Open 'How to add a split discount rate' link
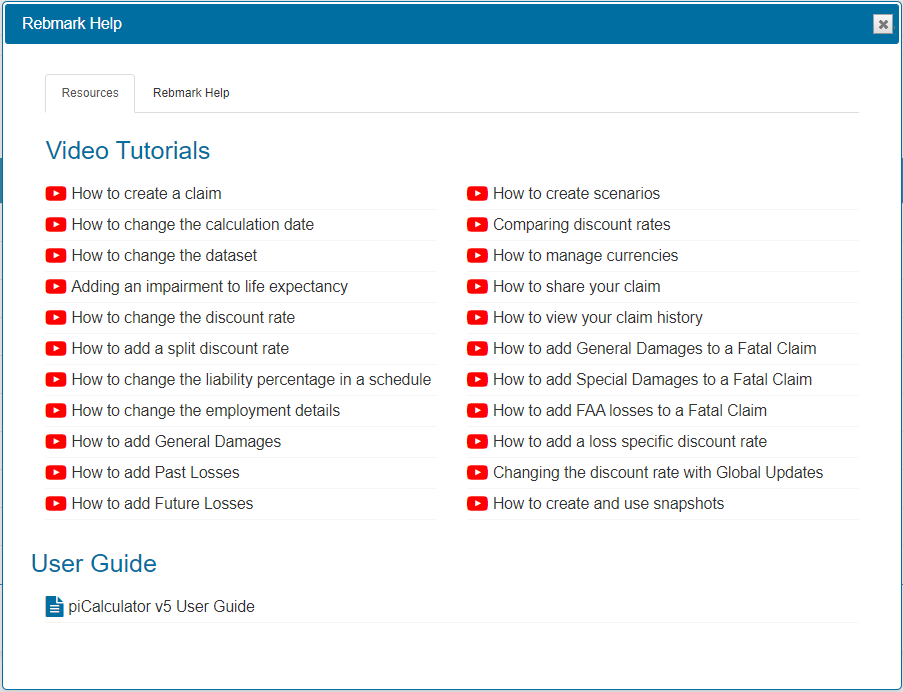 [x=180, y=349]
